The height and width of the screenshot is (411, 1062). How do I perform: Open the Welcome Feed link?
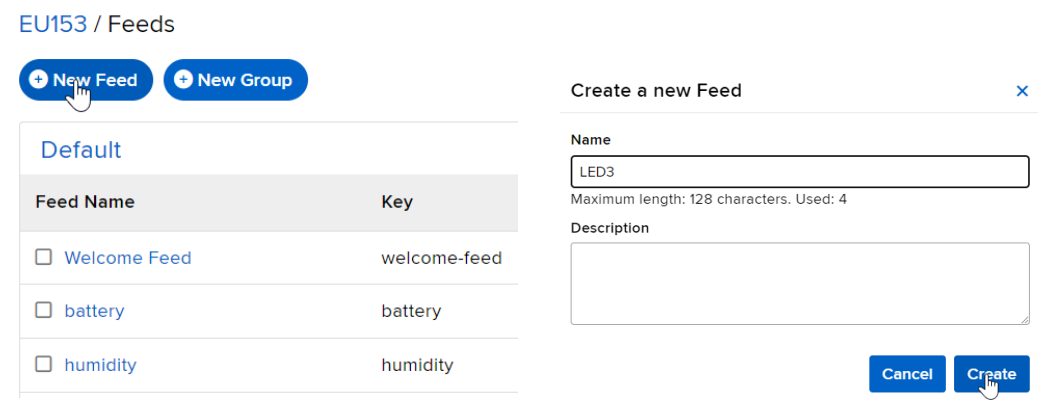coord(128,257)
